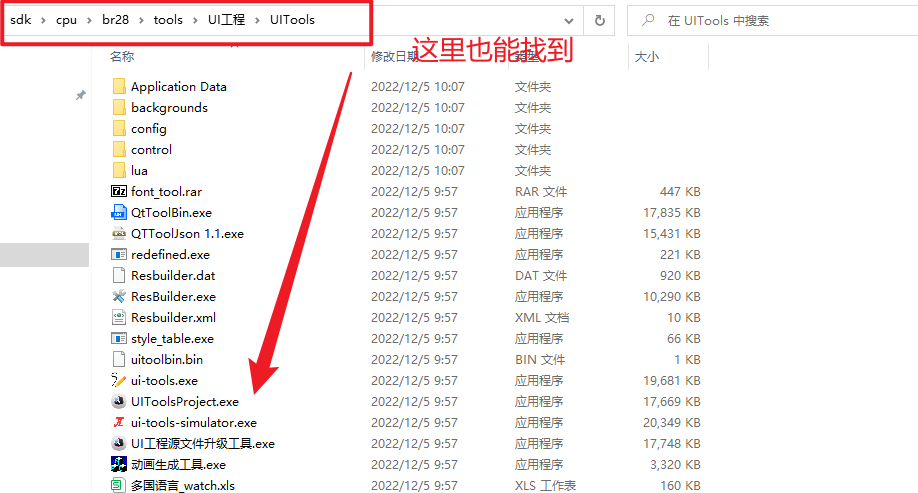The width and height of the screenshot is (918, 493).
Task: Expand the chevron after tools in the path
Action: pos(195,20)
